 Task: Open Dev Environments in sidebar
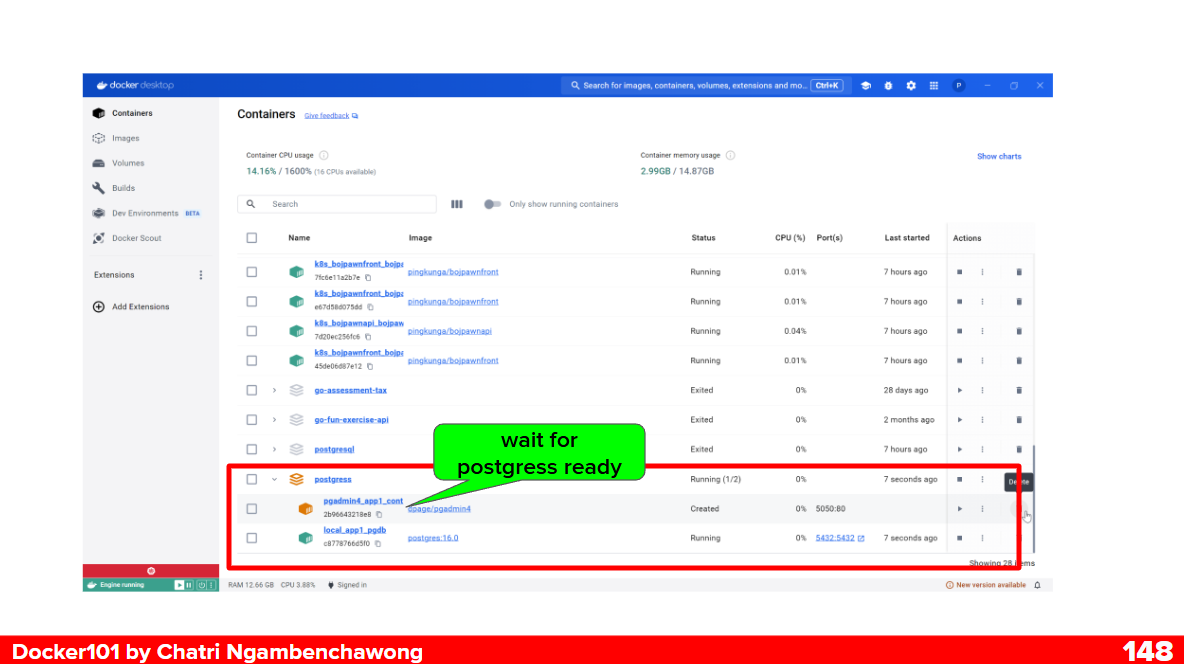146,213
